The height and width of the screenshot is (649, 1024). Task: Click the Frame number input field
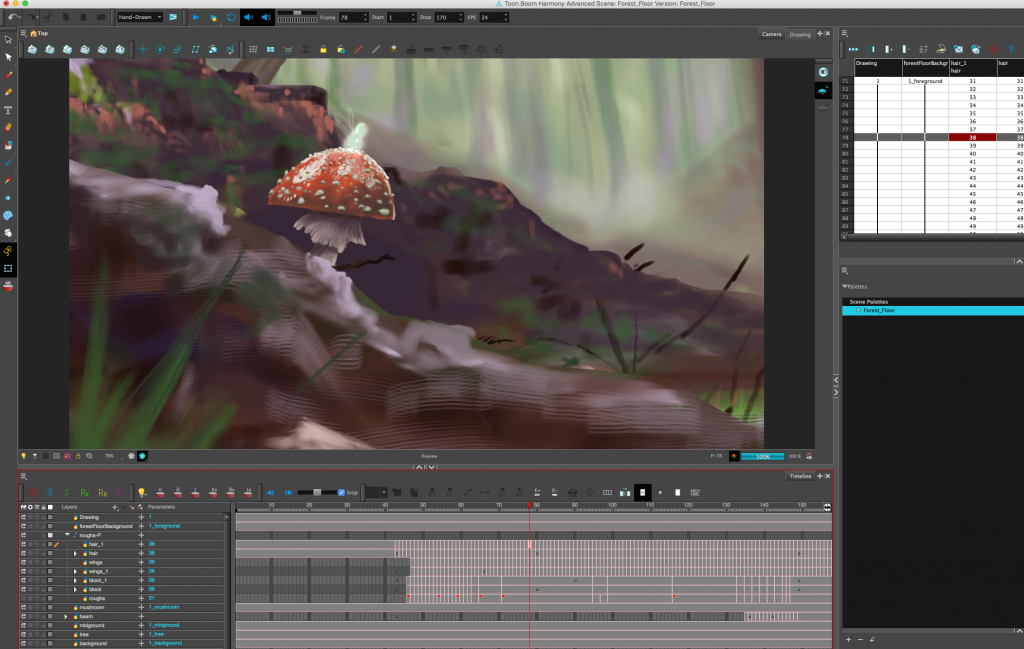click(x=352, y=17)
